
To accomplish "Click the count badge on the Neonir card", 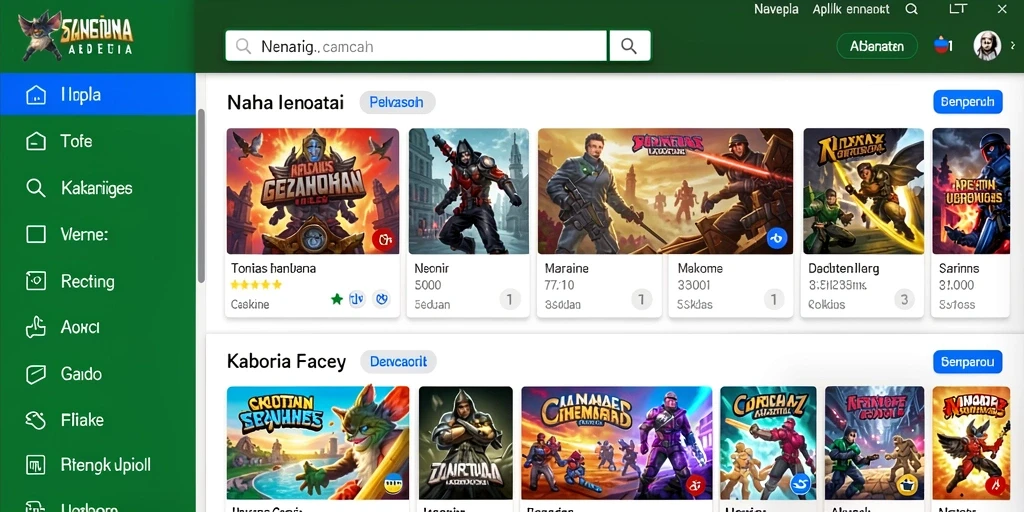I will tap(510, 300).
